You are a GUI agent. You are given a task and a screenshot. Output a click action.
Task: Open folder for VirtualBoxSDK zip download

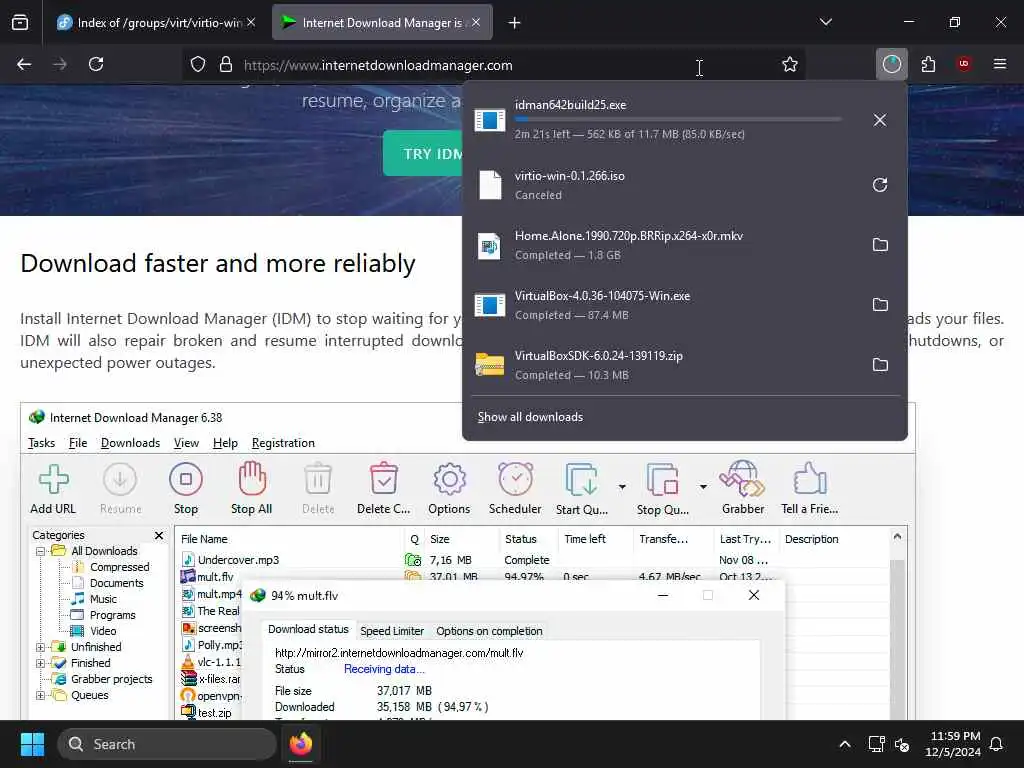click(880, 364)
